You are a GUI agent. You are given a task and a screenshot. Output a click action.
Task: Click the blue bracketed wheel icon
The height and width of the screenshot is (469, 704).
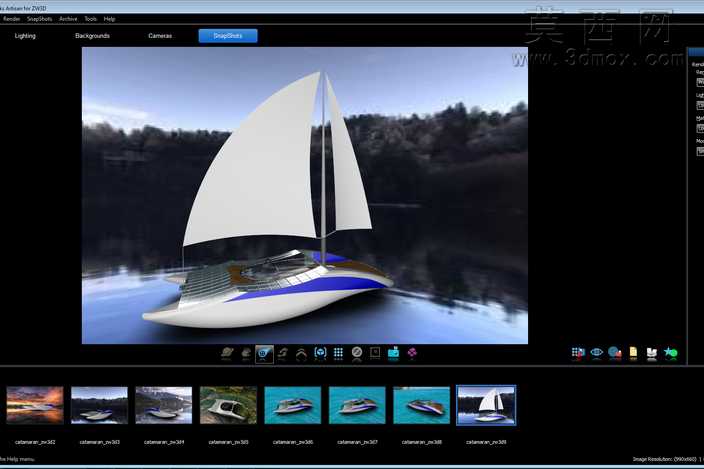click(x=320, y=353)
